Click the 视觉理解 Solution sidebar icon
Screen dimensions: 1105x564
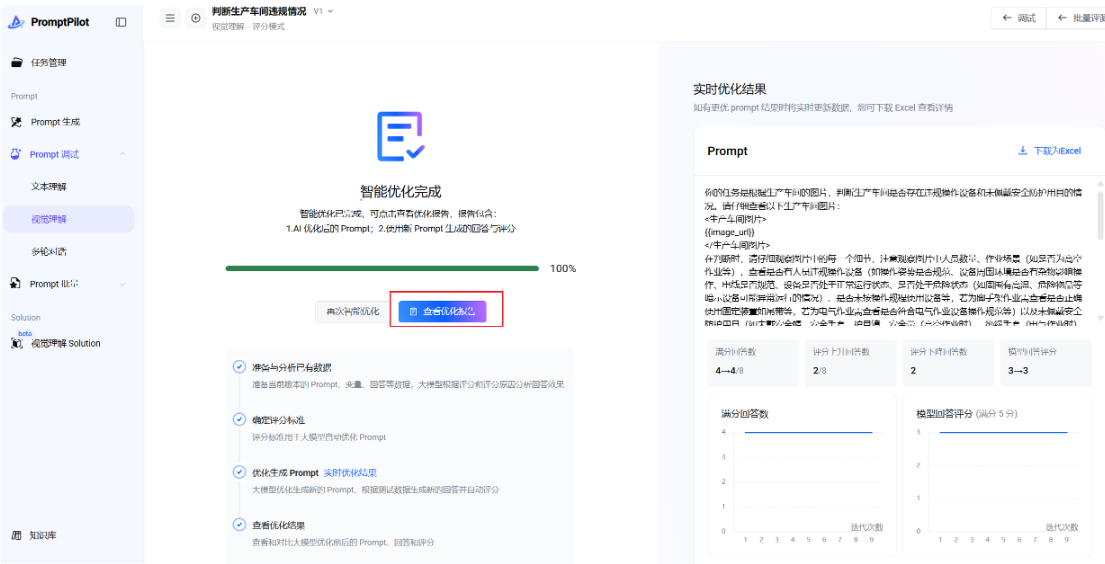pos(16,343)
